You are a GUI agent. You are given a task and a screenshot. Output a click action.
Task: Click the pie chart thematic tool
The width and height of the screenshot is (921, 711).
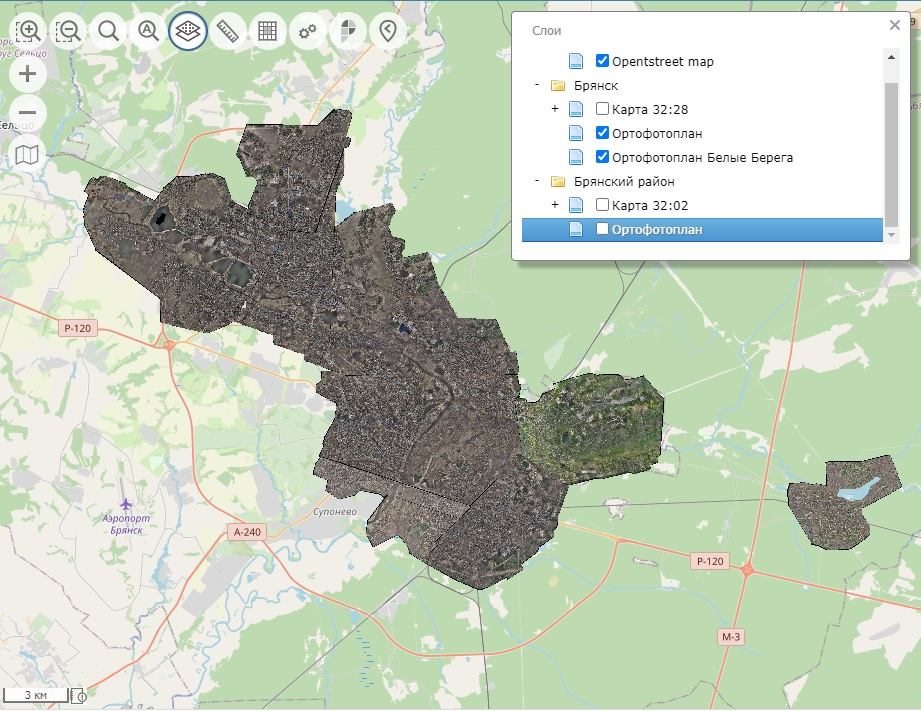click(x=347, y=31)
